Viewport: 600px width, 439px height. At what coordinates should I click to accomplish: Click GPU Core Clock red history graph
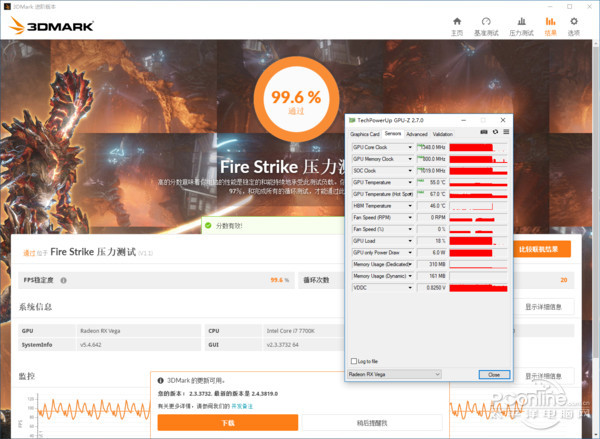(x=478, y=147)
